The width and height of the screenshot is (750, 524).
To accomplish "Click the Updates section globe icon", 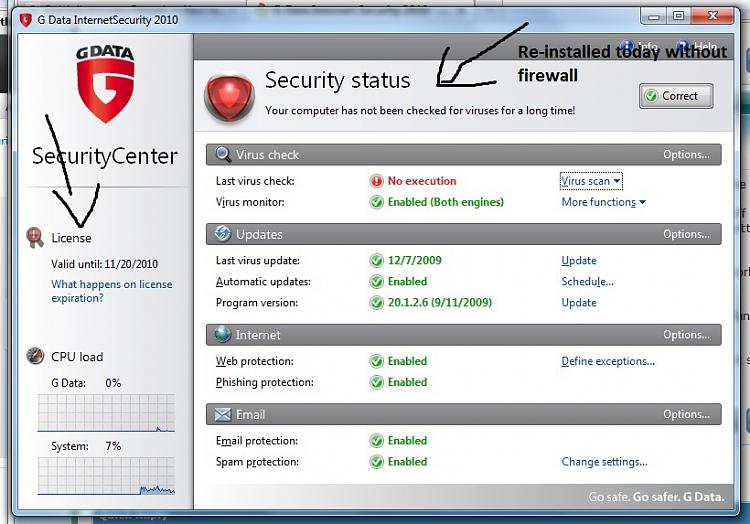I will pyautogui.click(x=223, y=234).
